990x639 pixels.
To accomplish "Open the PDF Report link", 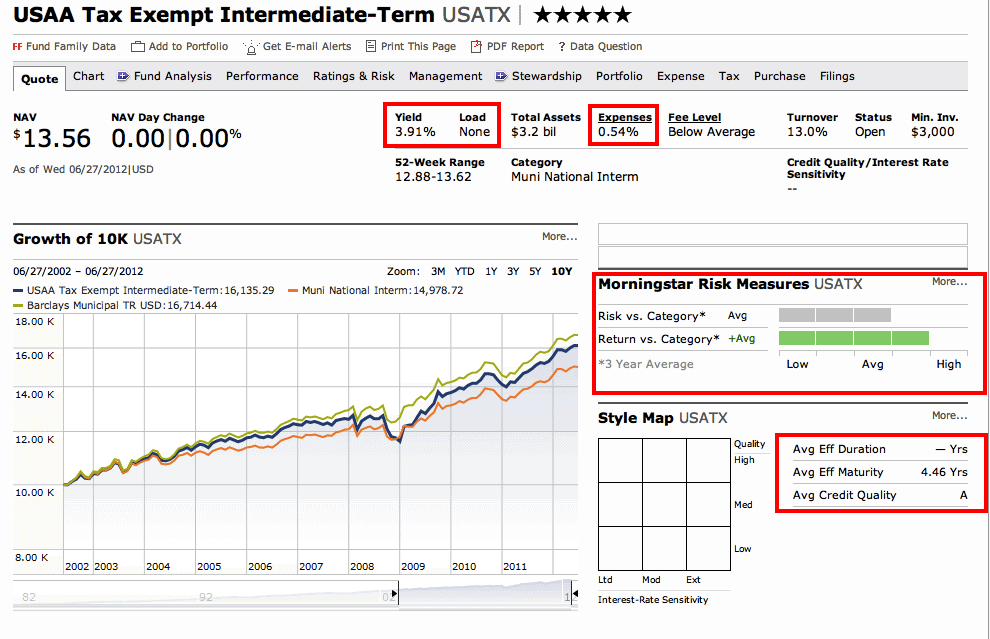I will pyautogui.click(x=515, y=47).
